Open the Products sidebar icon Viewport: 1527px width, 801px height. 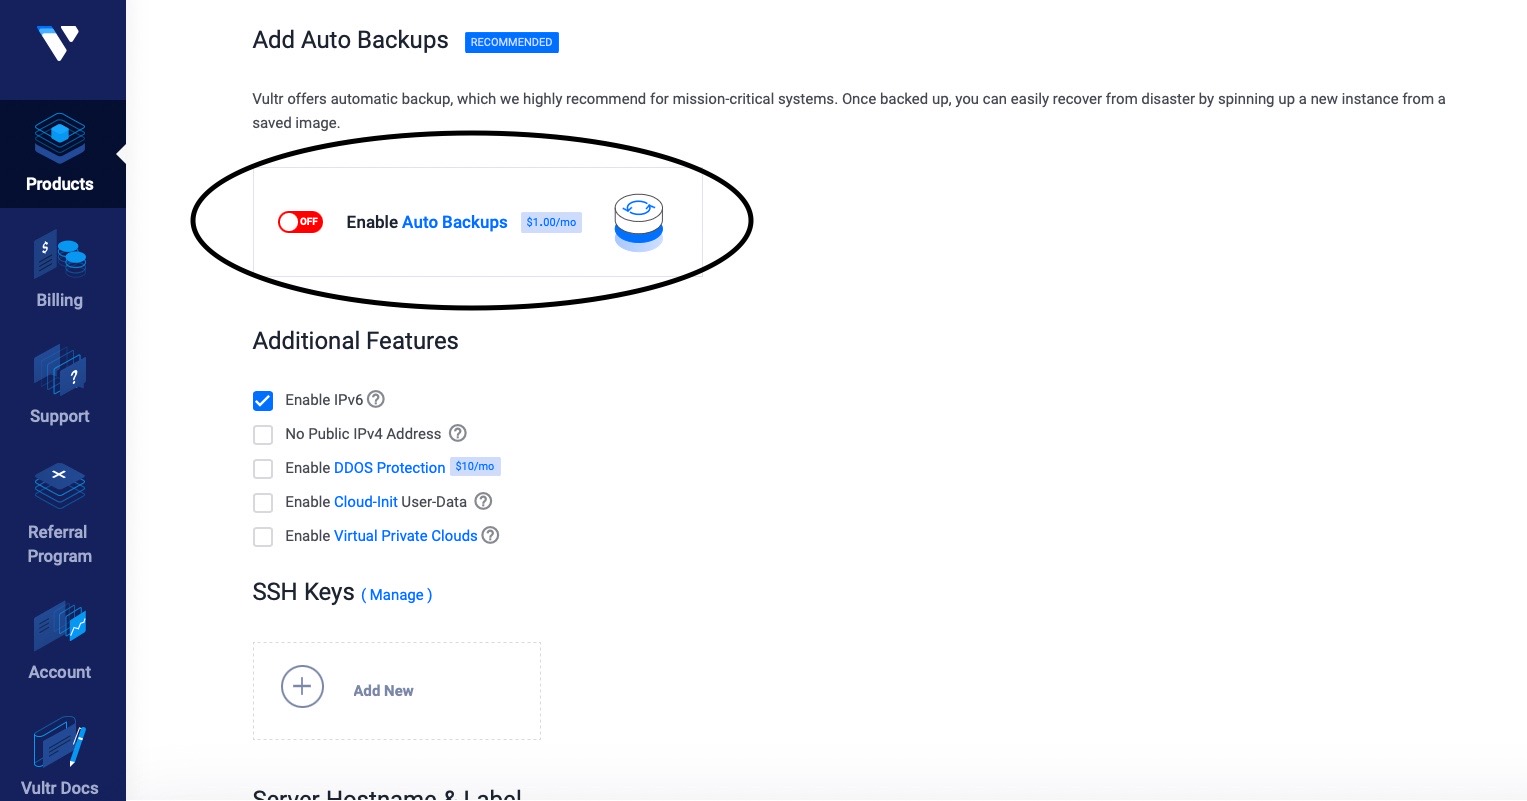tap(60, 138)
